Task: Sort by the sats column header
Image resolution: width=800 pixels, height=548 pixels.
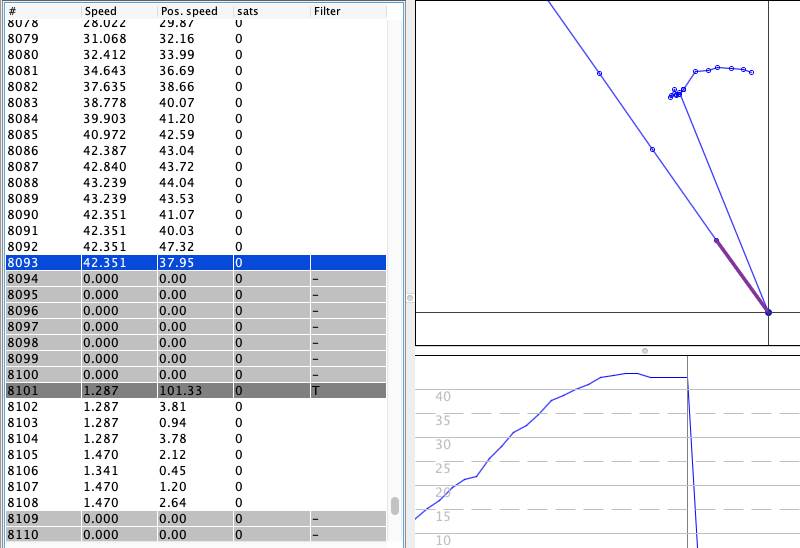Action: pos(247,11)
